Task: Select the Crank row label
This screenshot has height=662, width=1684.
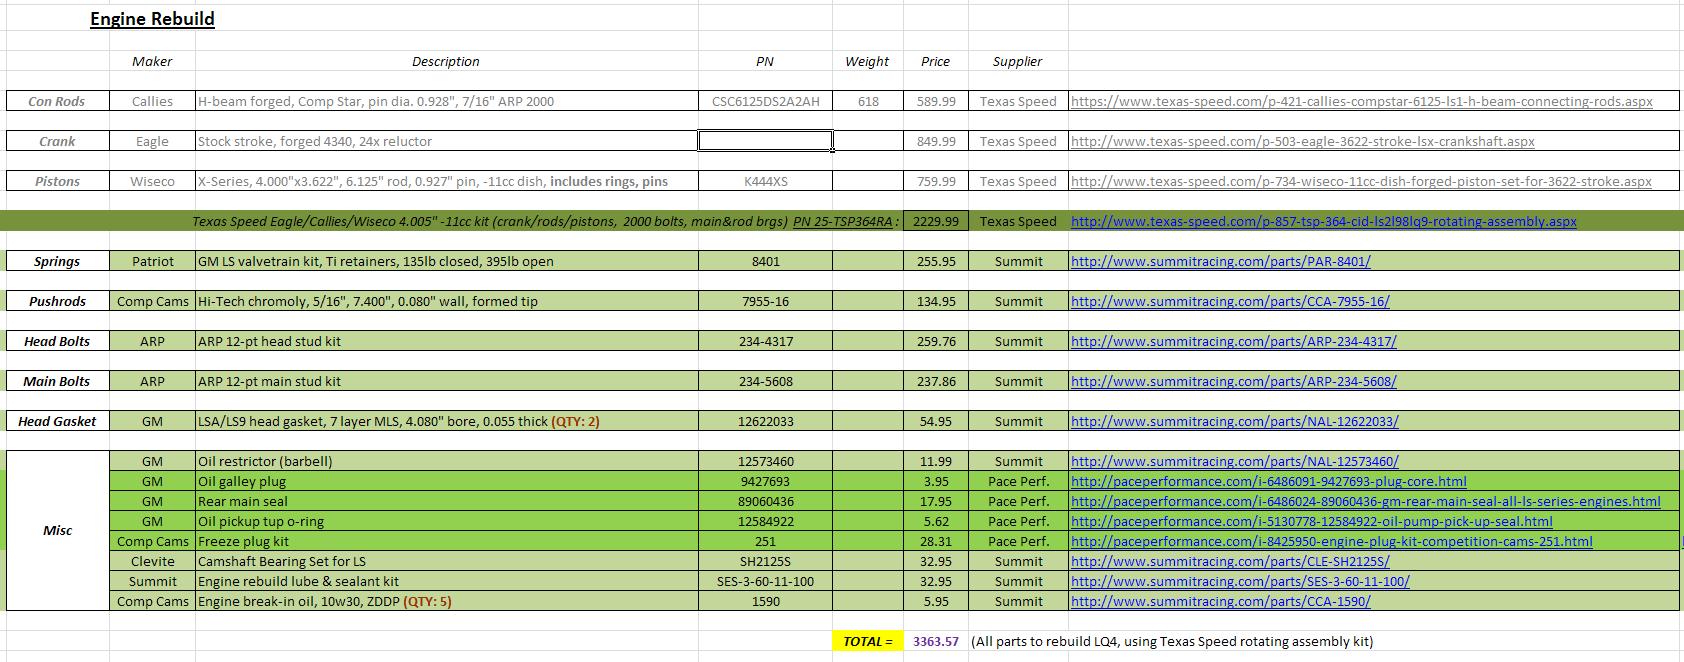Action: pos(57,141)
